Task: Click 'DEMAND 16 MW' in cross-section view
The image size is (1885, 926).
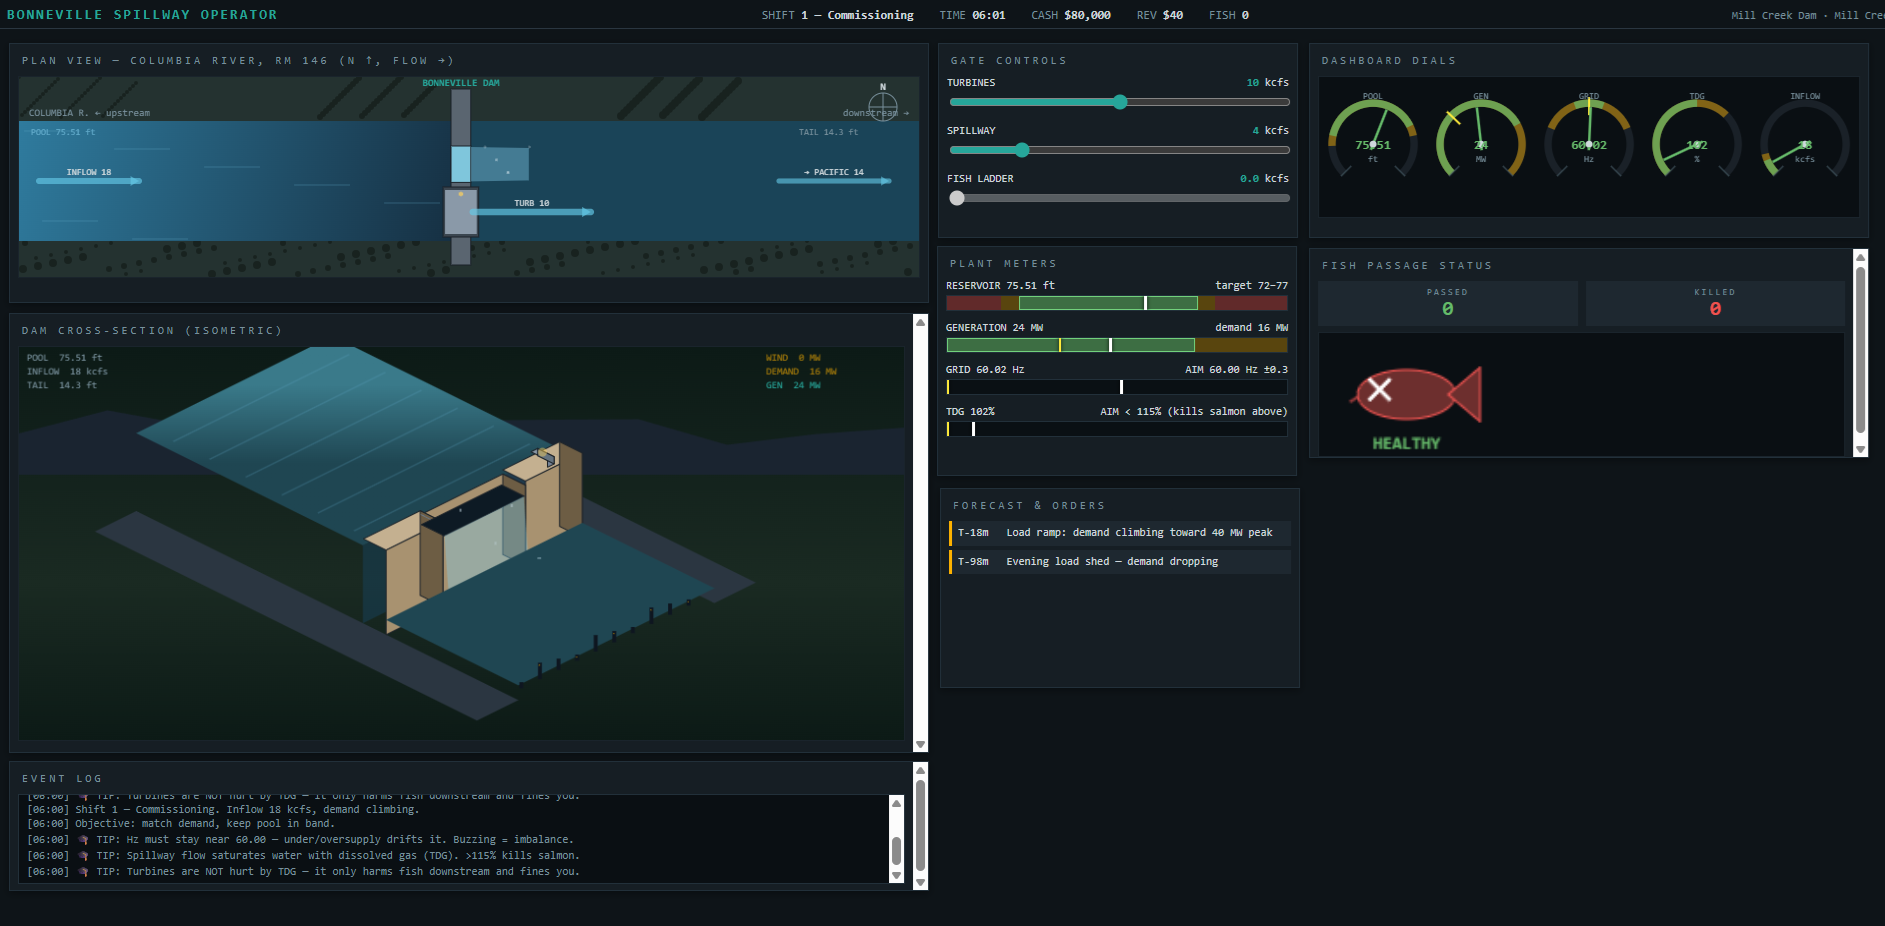Action: click(801, 372)
